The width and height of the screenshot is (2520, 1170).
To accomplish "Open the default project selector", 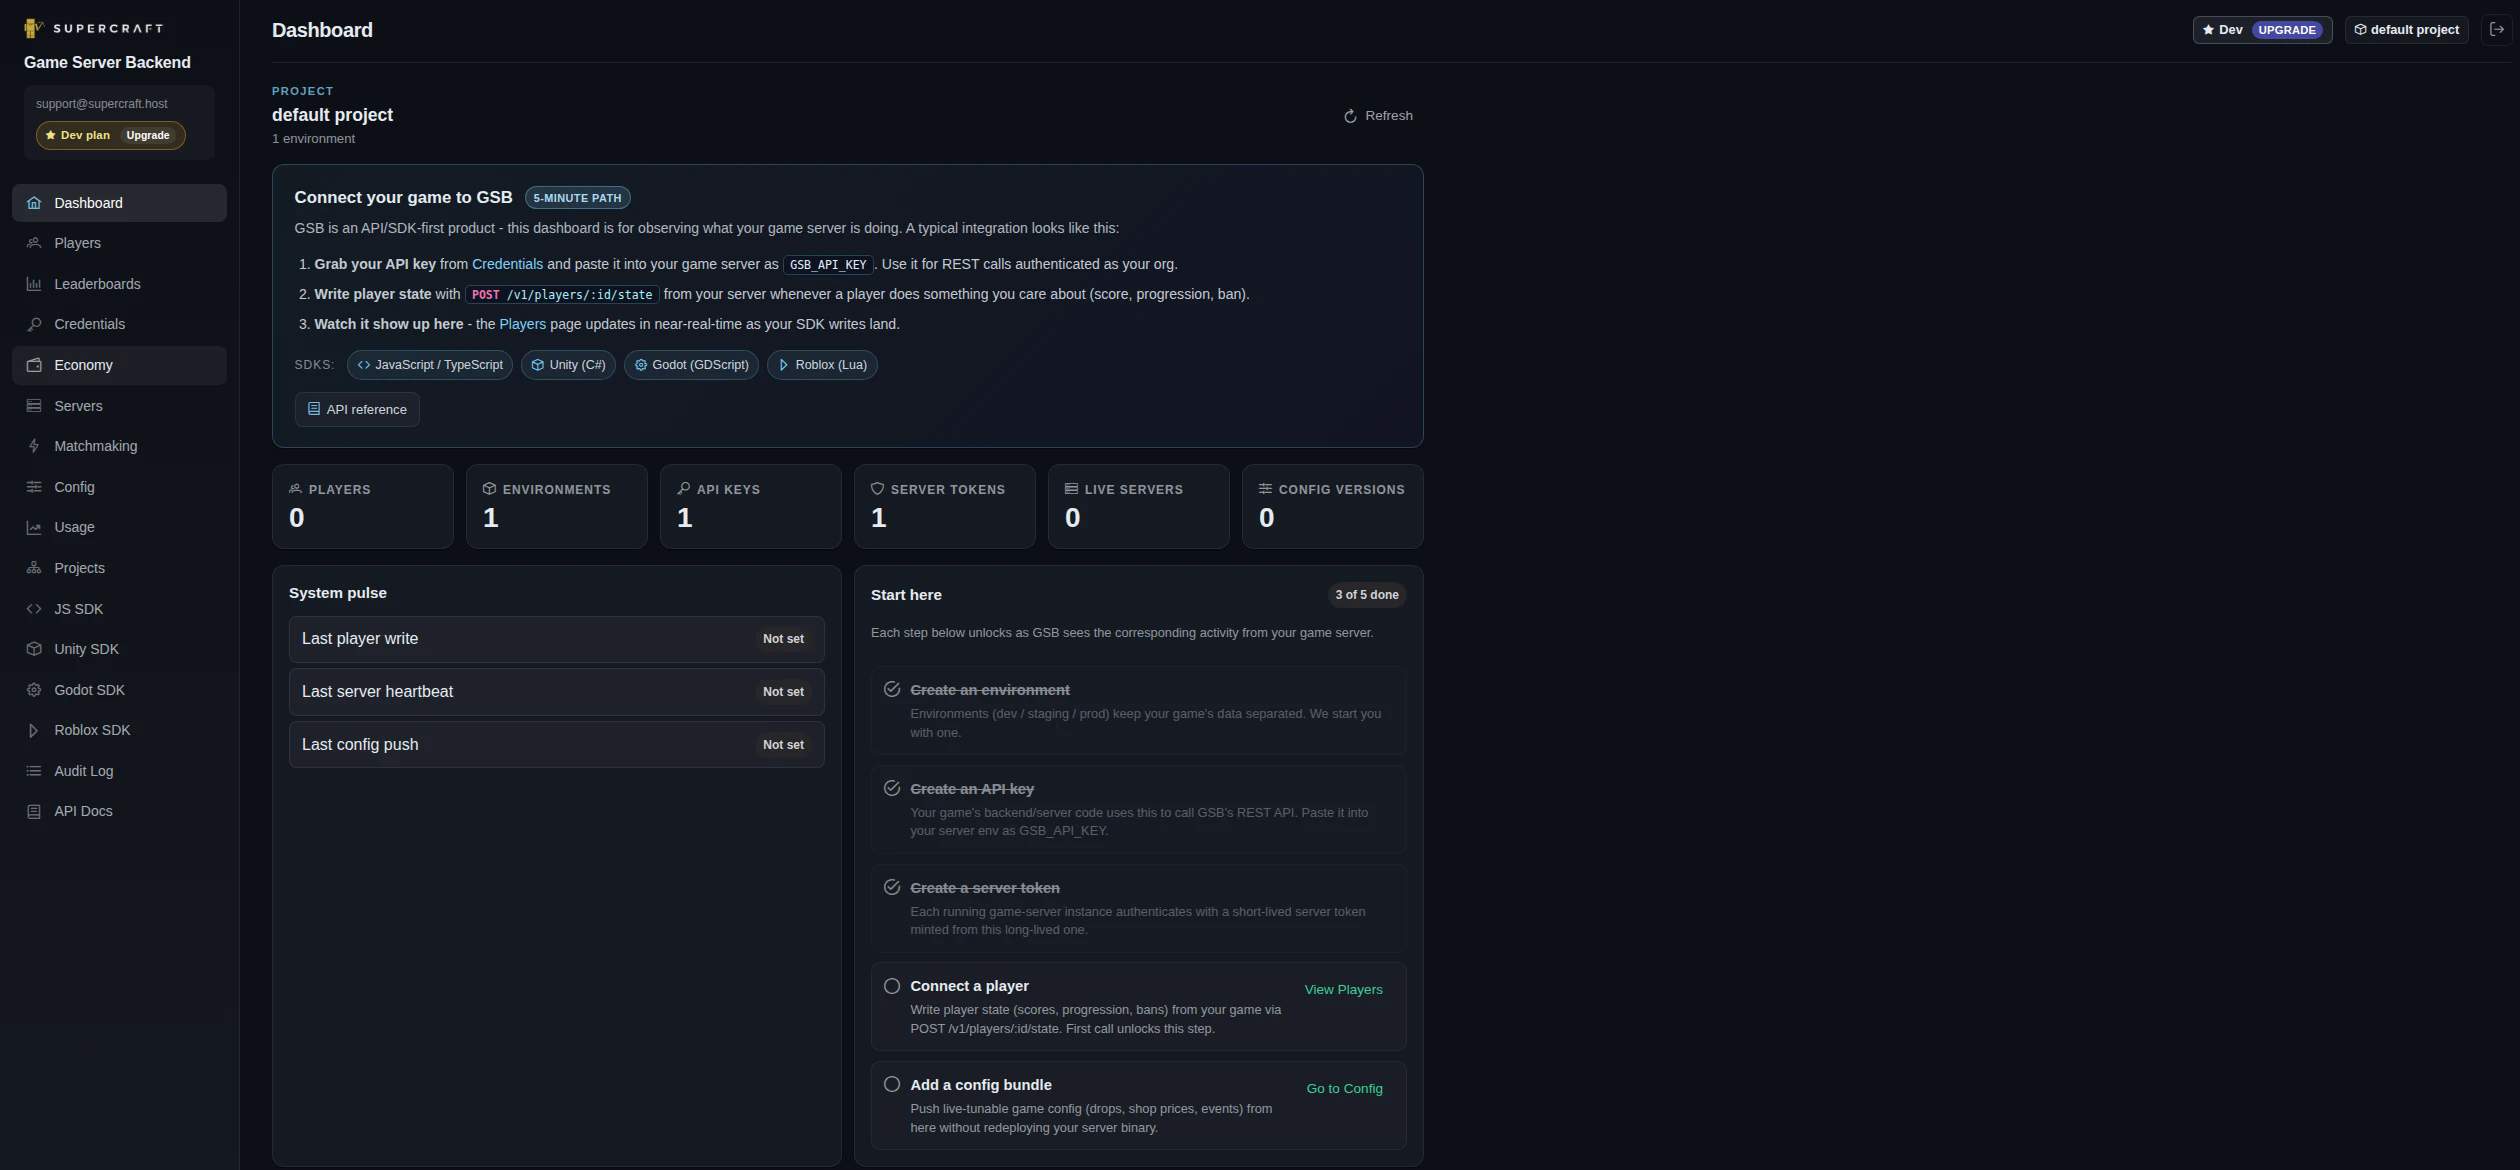I will tap(2406, 30).
